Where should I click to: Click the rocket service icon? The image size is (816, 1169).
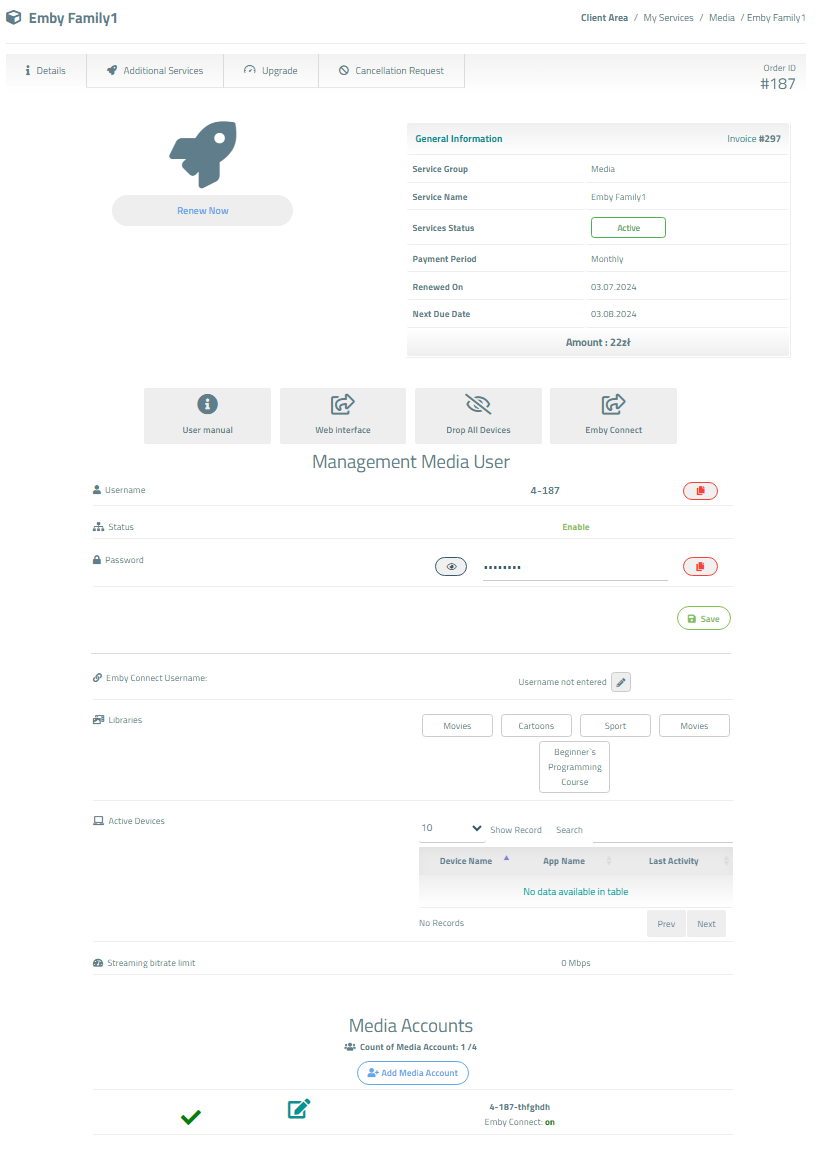[203, 154]
